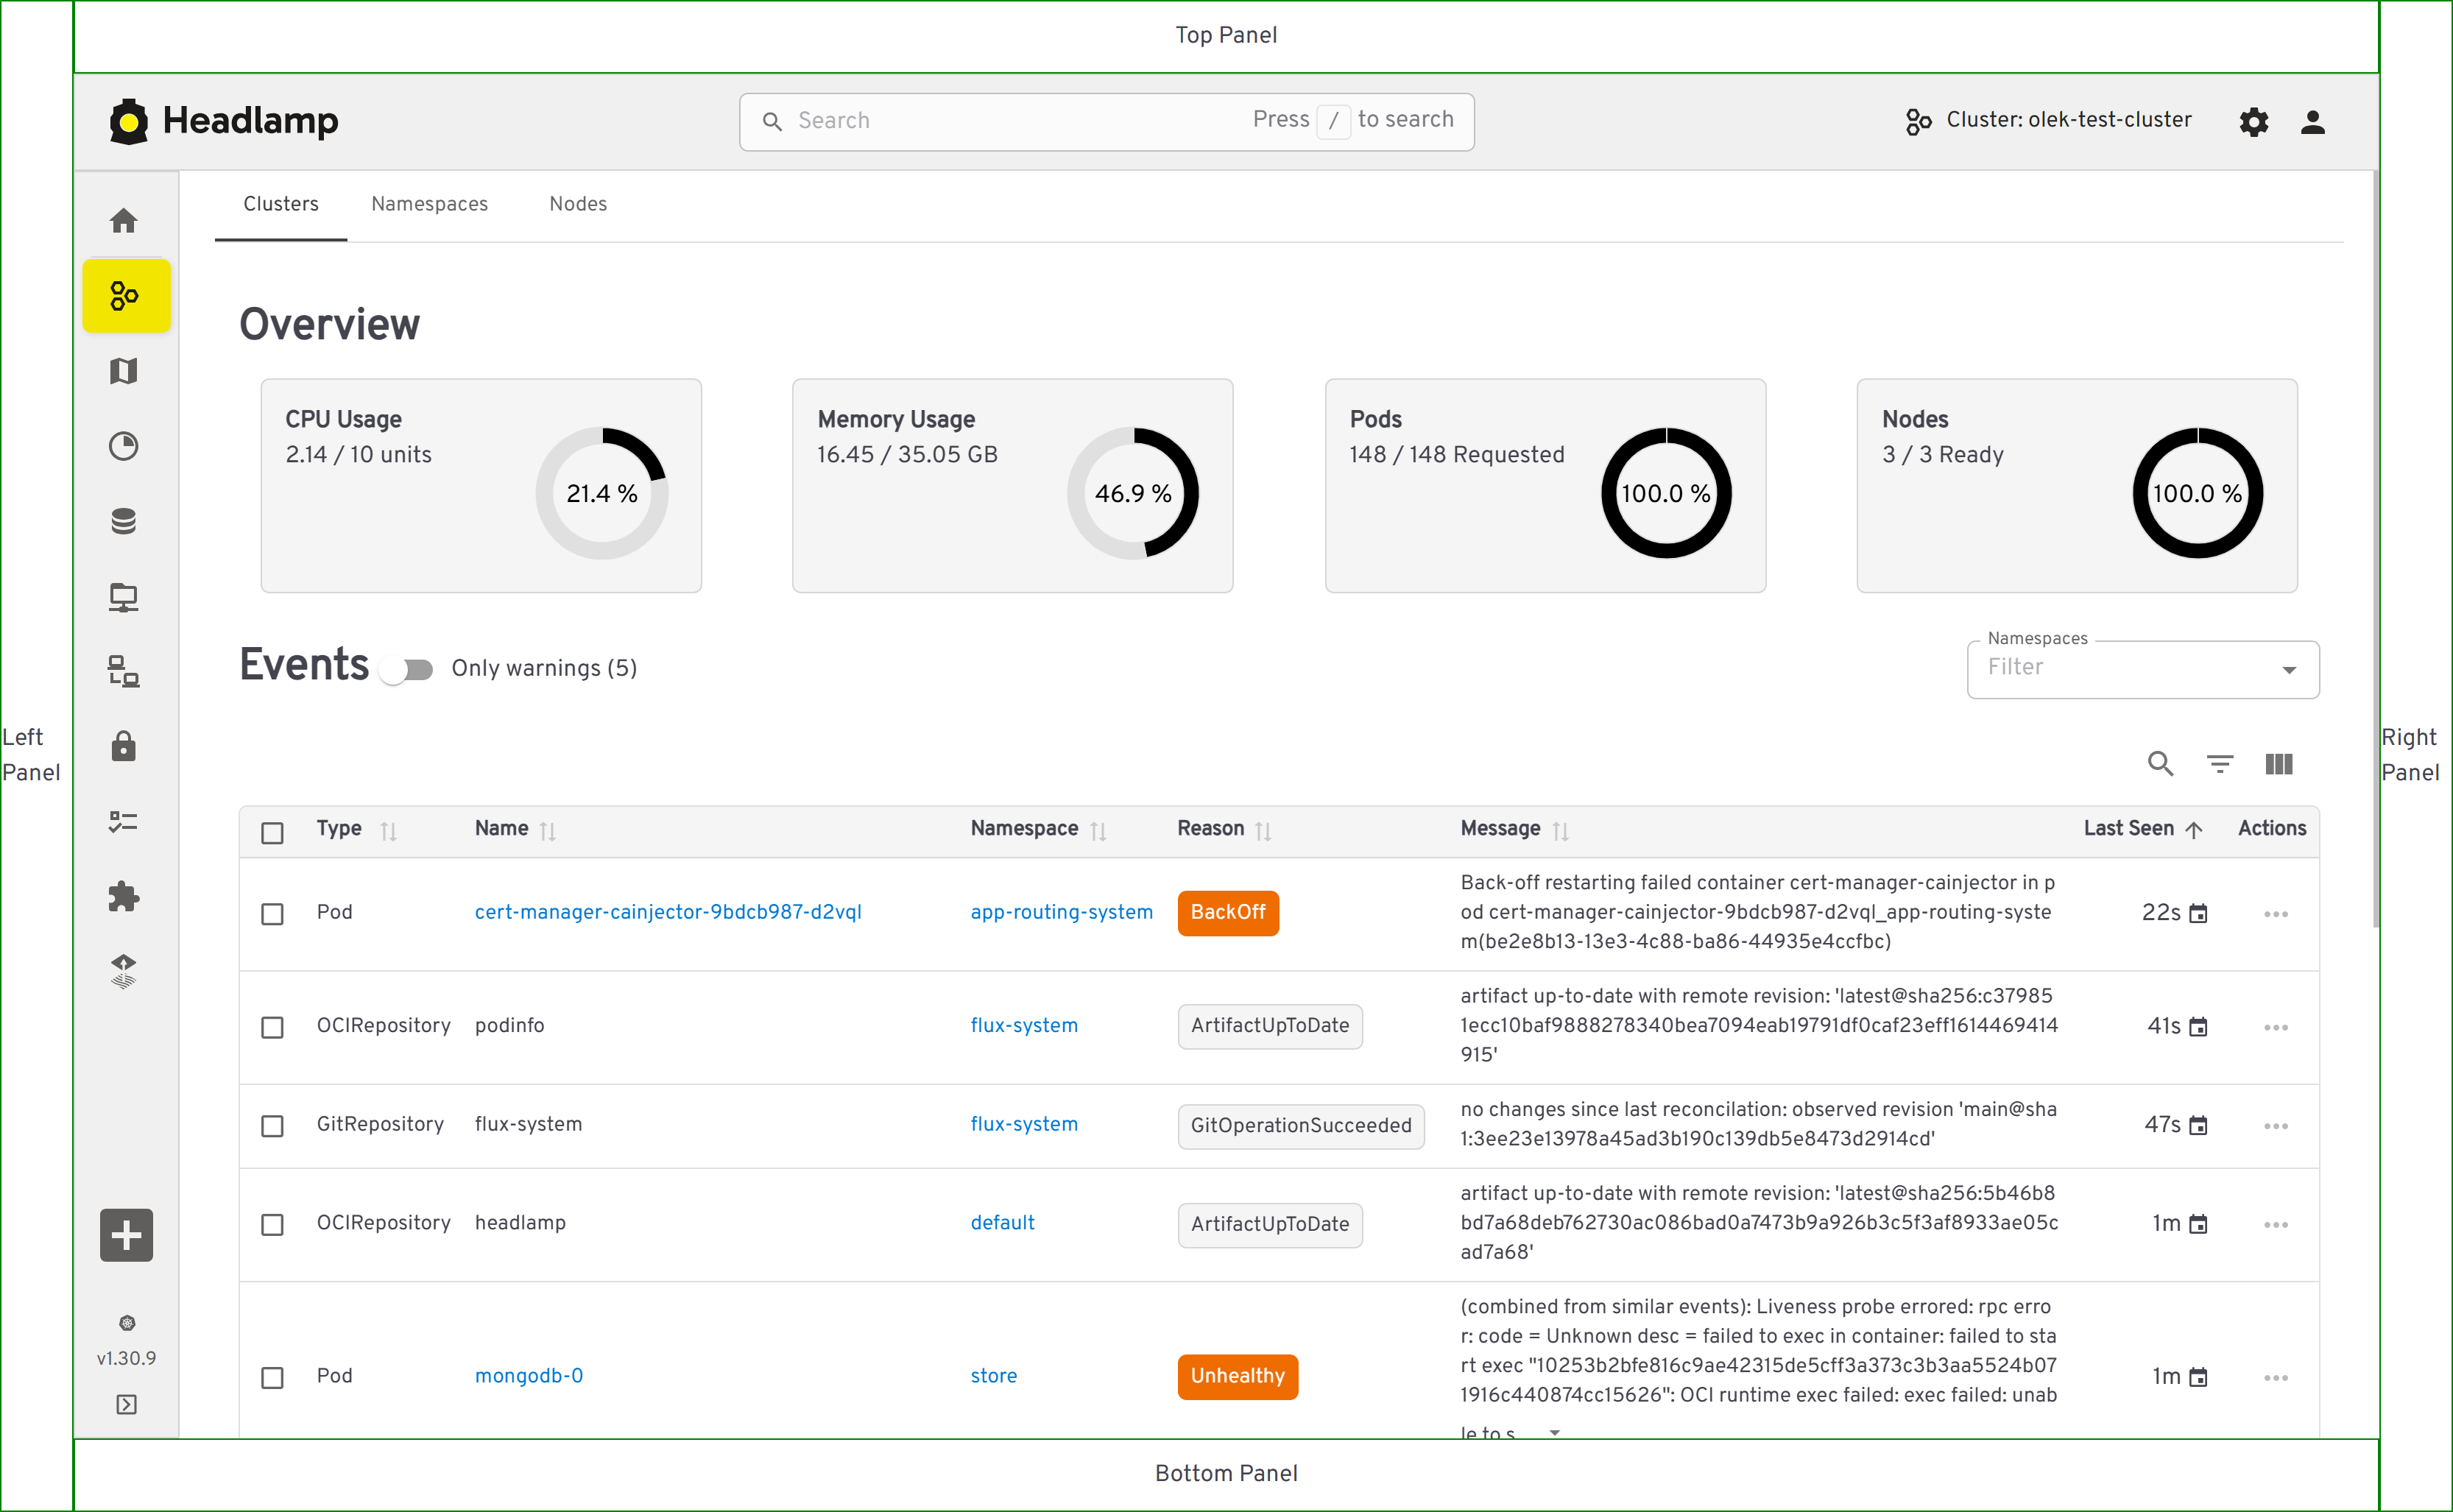
Task: Check the podinfo row checkbox
Action: click(x=272, y=1027)
